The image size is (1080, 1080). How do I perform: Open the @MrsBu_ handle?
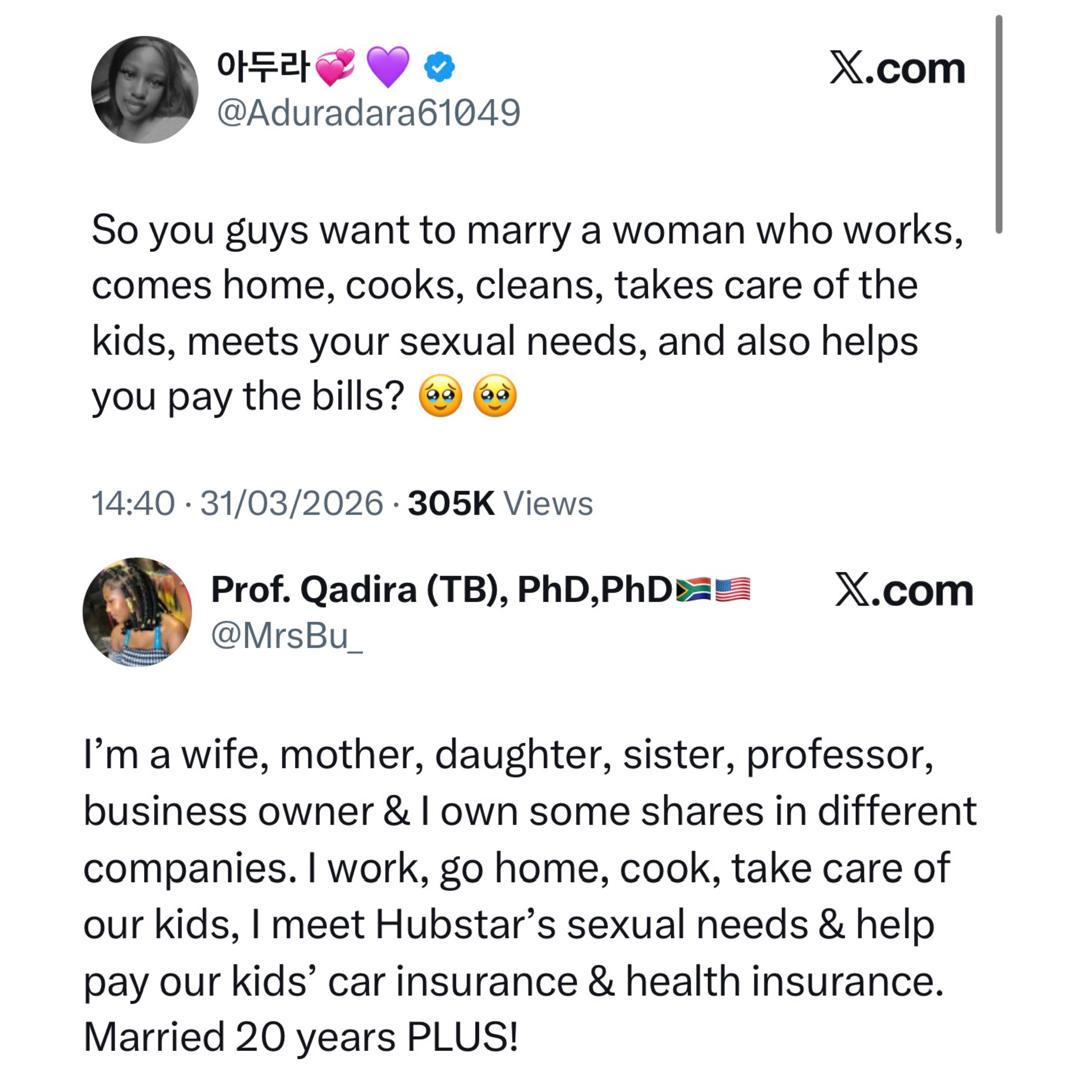point(286,636)
